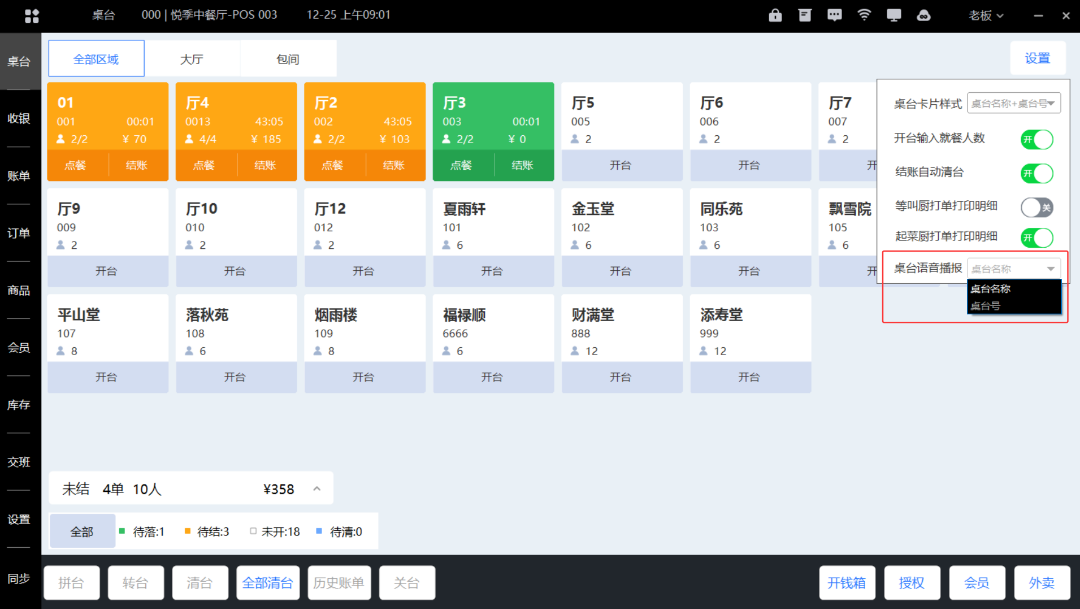Select the 包间 tab
Image resolution: width=1080 pixels, height=609 pixels.
(x=288, y=58)
